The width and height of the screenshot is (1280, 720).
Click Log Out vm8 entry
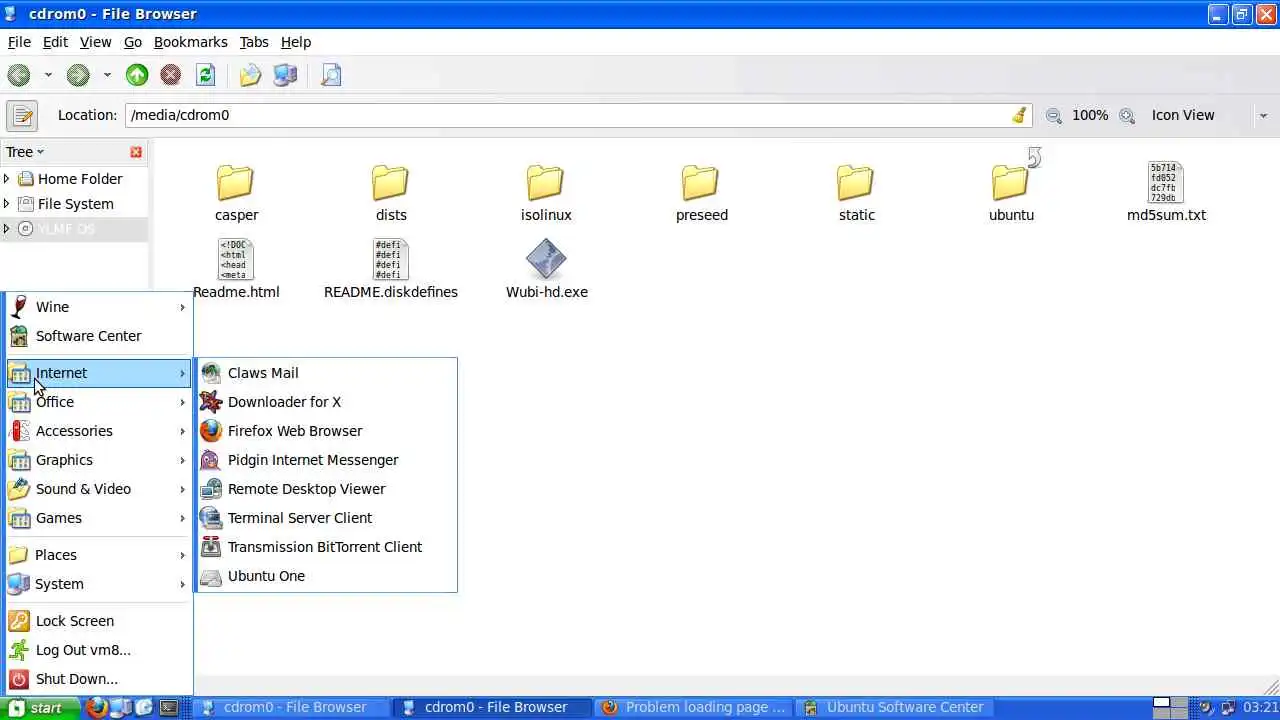tap(98, 650)
